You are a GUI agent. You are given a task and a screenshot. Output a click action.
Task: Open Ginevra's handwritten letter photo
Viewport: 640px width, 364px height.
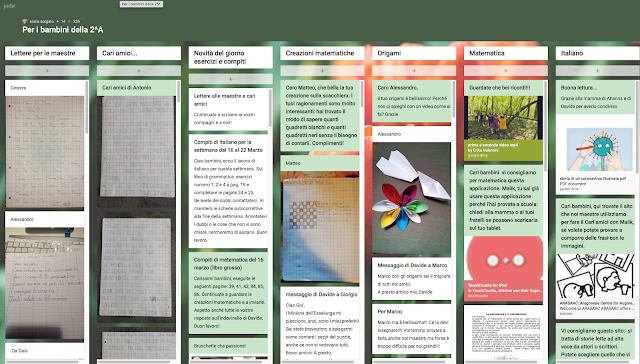44,152
